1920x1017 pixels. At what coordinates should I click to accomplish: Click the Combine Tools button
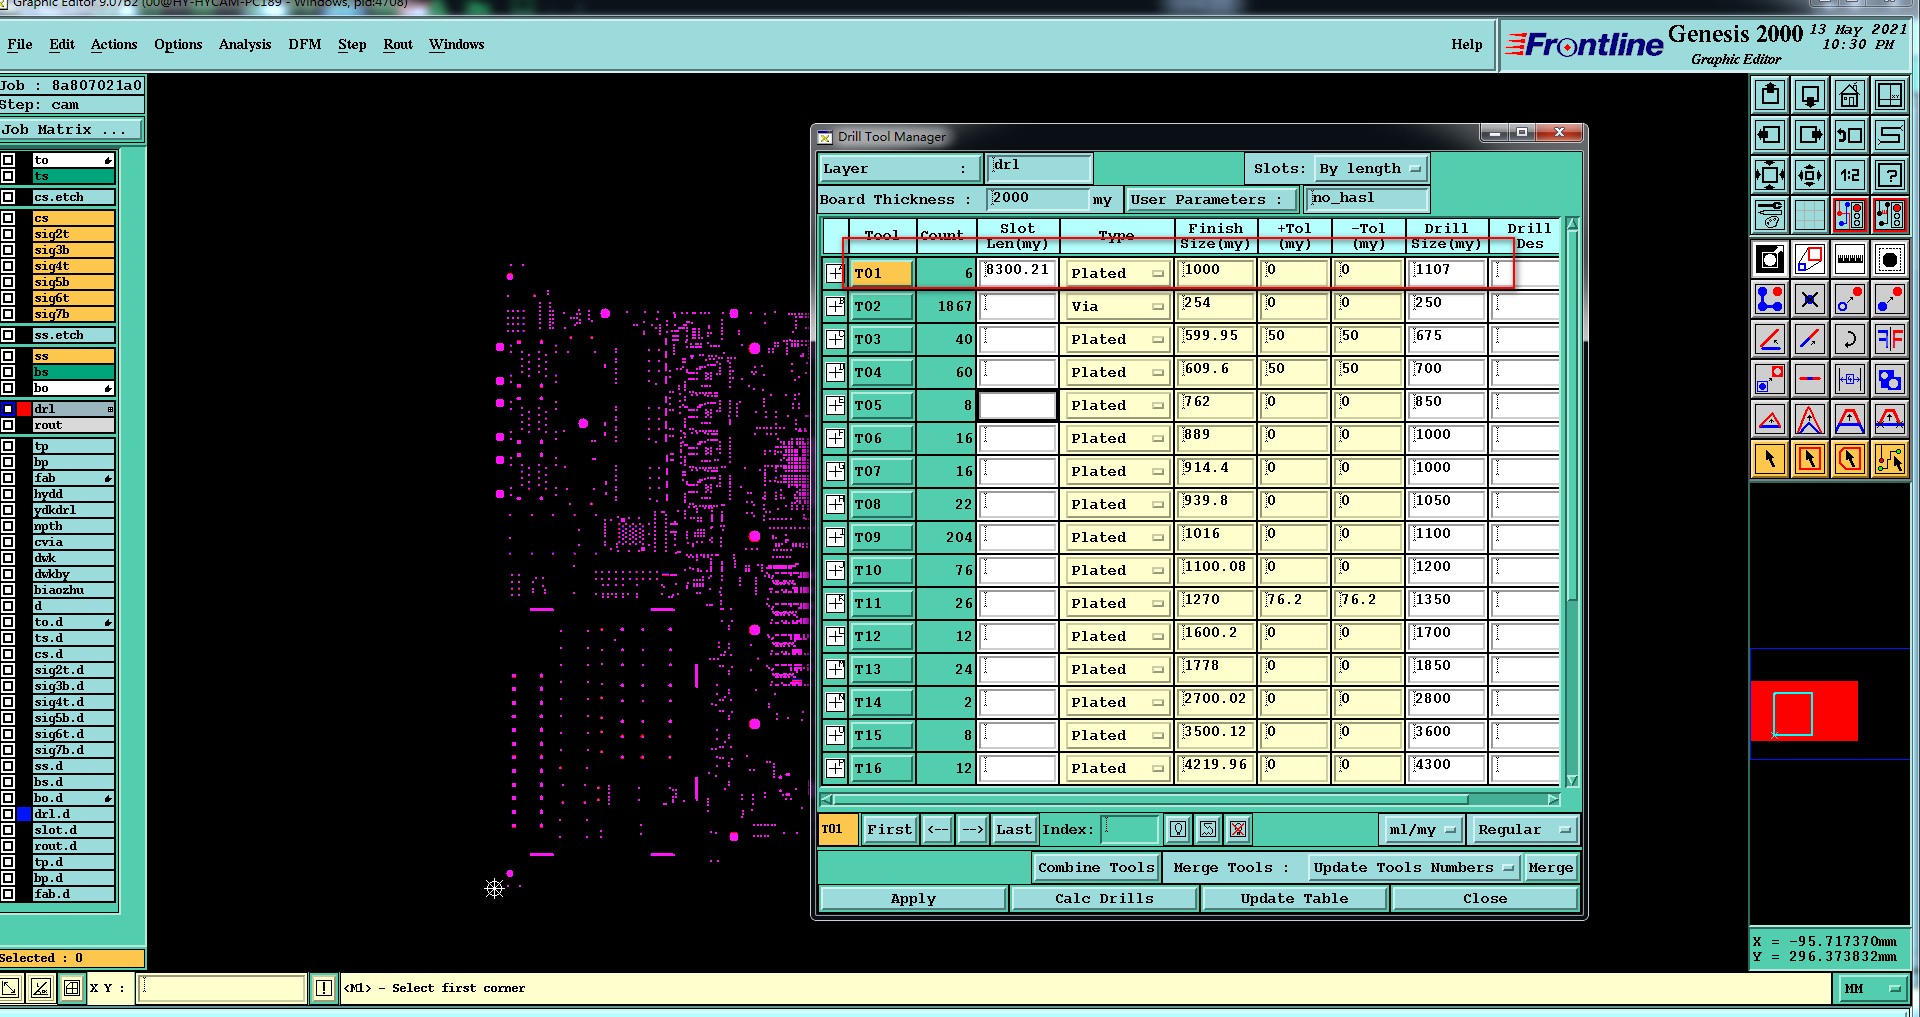1096,867
